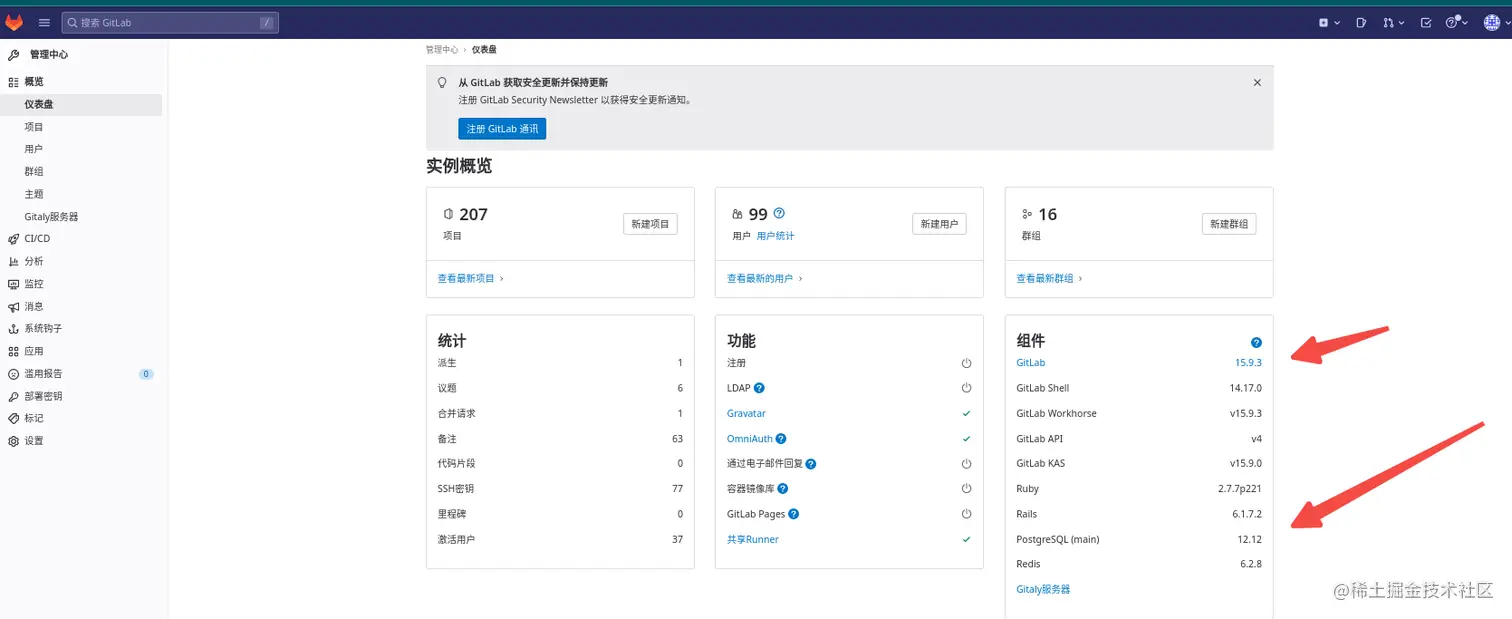
Task: Open 查看最新的用户 link
Action: (x=764, y=278)
